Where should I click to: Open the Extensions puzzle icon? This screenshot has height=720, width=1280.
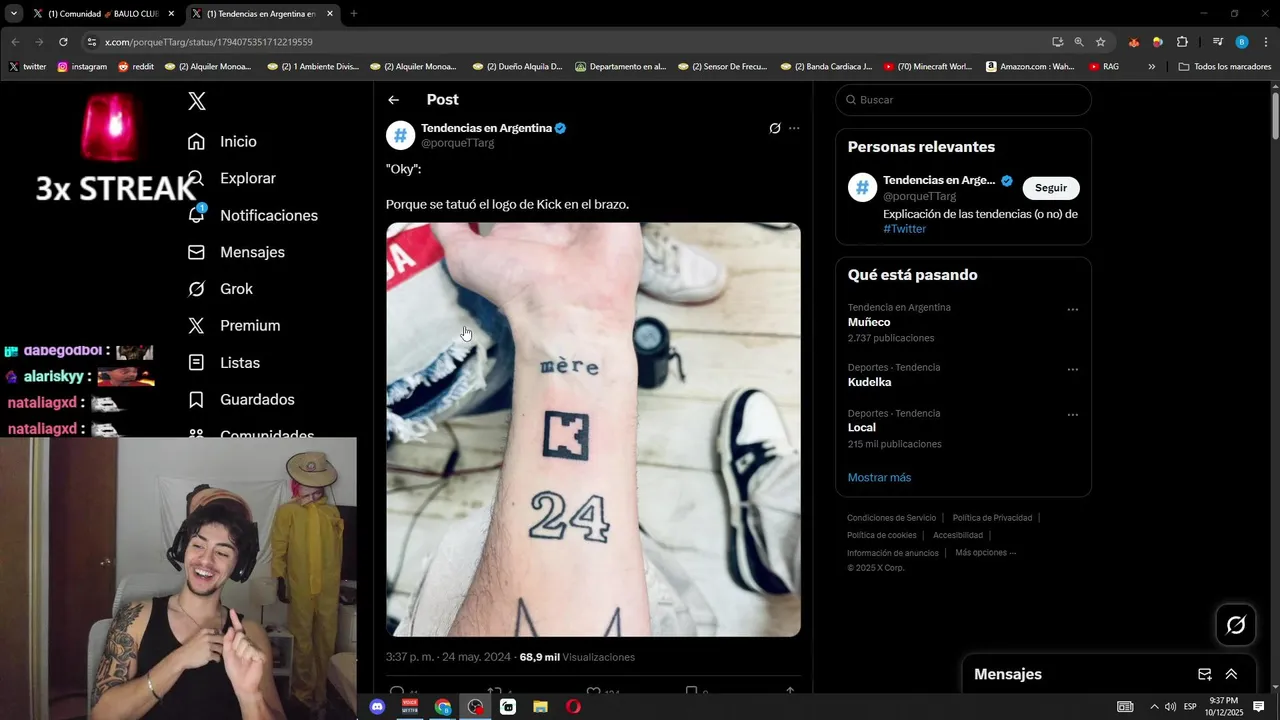coord(1182,42)
